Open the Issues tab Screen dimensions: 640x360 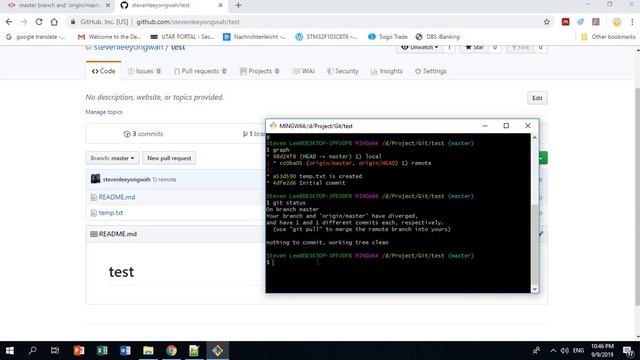point(144,71)
